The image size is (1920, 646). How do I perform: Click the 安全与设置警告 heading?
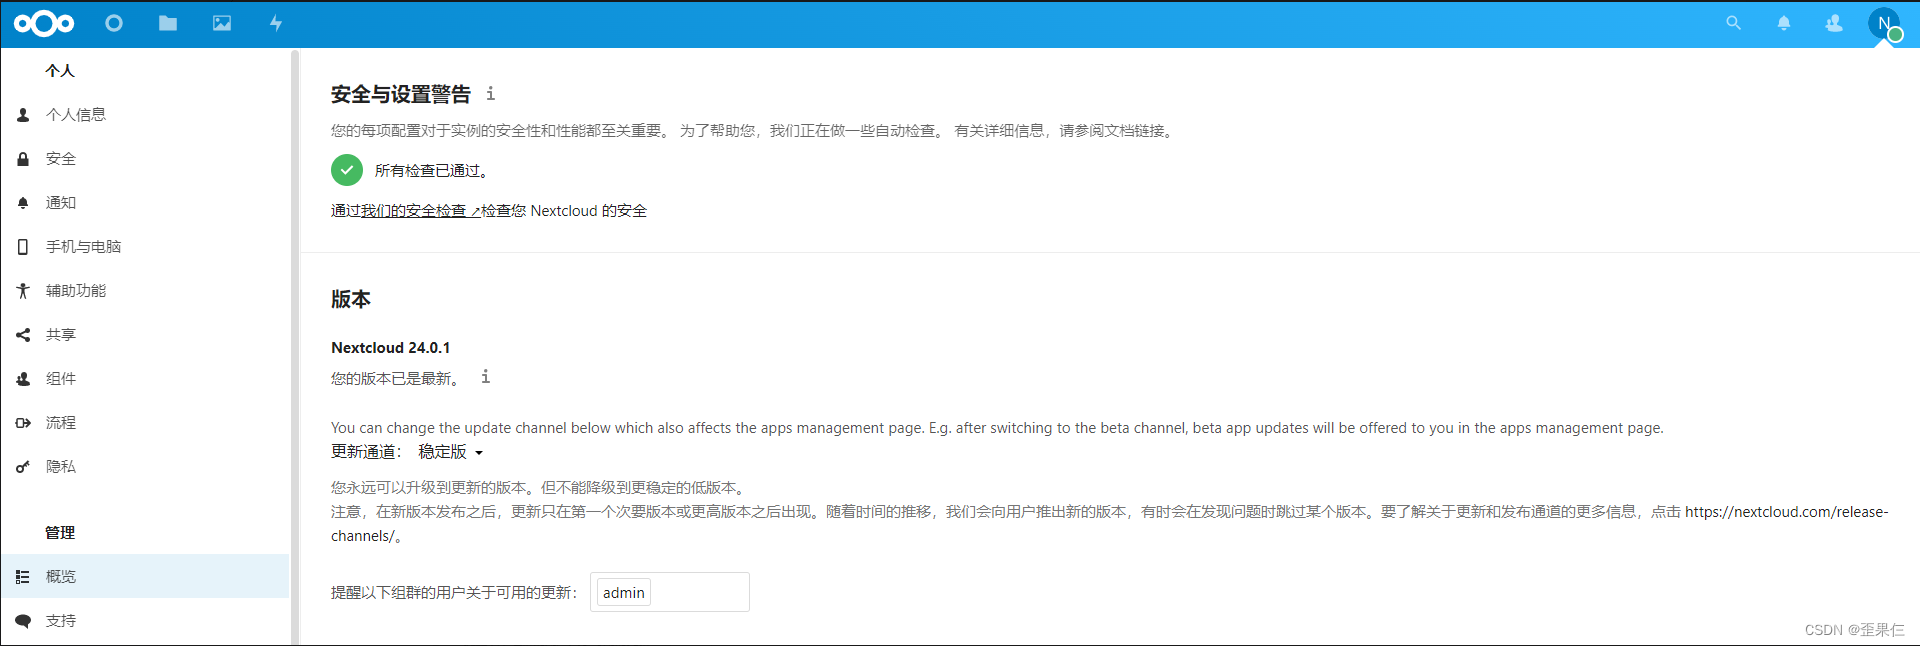[x=401, y=94]
